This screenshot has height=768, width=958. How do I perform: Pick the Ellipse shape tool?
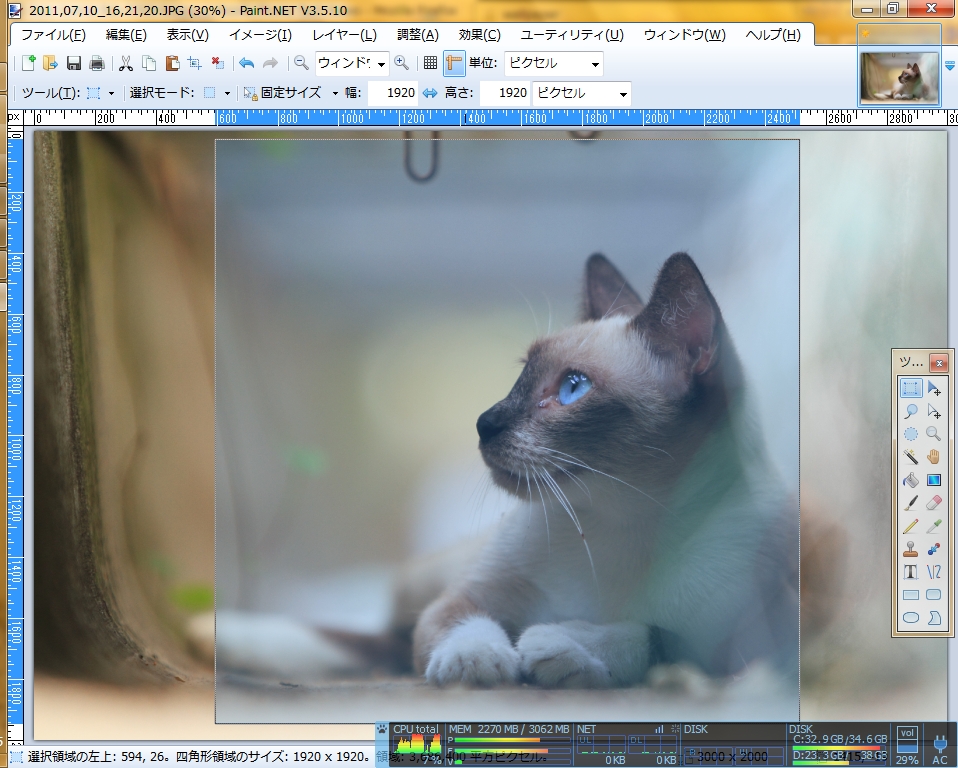[910, 618]
